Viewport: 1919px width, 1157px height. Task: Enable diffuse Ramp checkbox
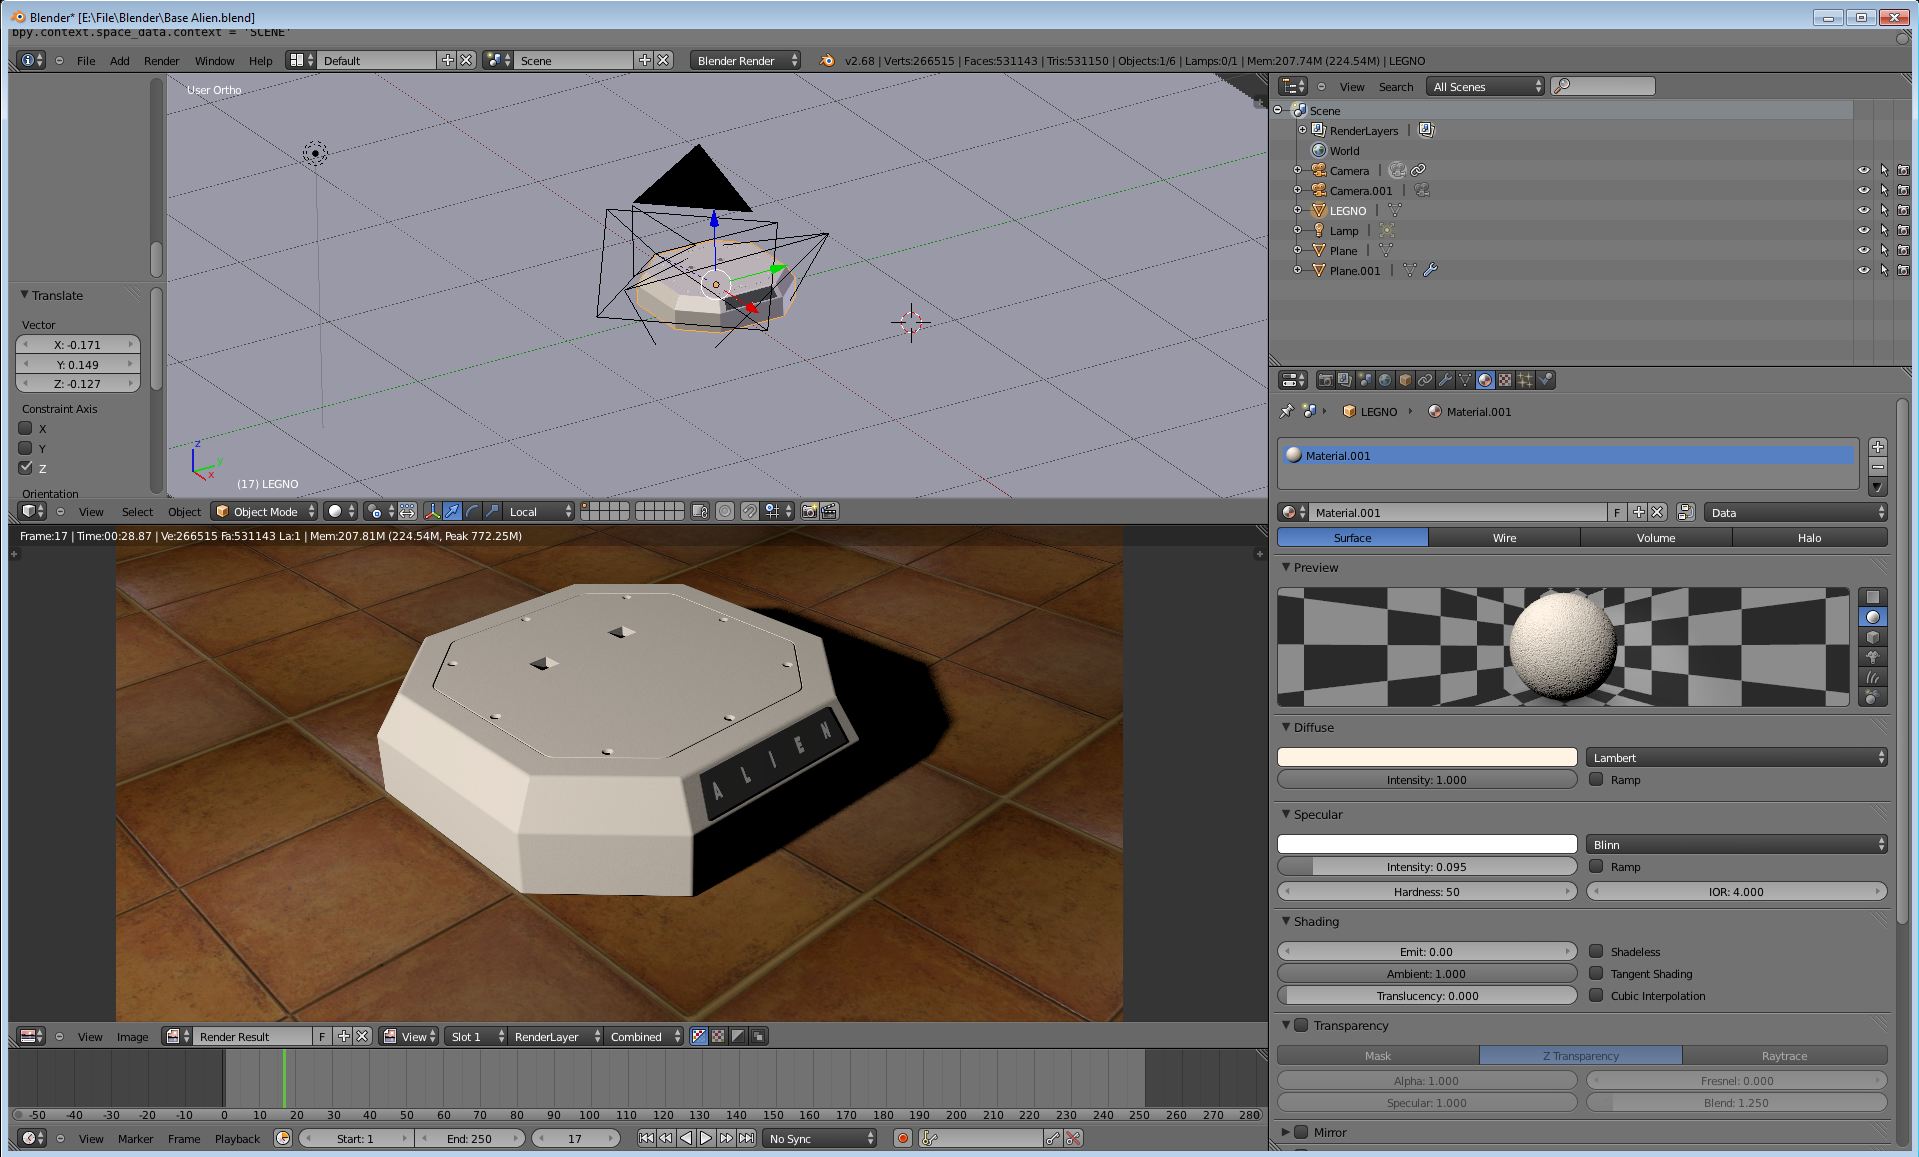tap(1596, 779)
